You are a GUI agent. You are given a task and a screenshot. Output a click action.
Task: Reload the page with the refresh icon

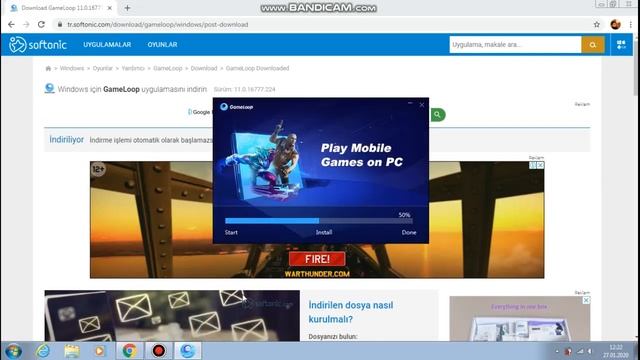41,24
